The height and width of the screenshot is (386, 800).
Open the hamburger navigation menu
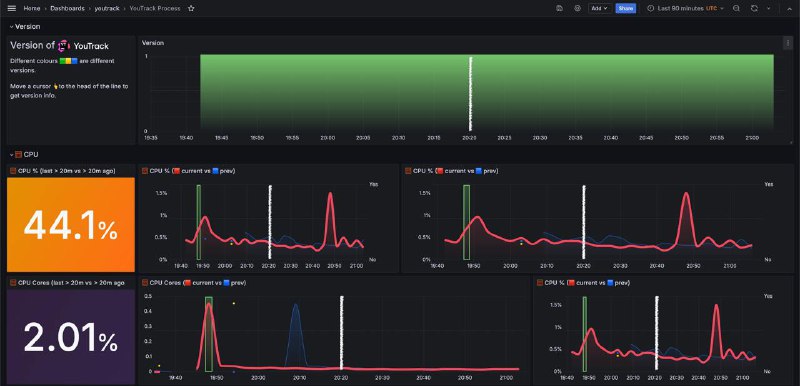12,8
